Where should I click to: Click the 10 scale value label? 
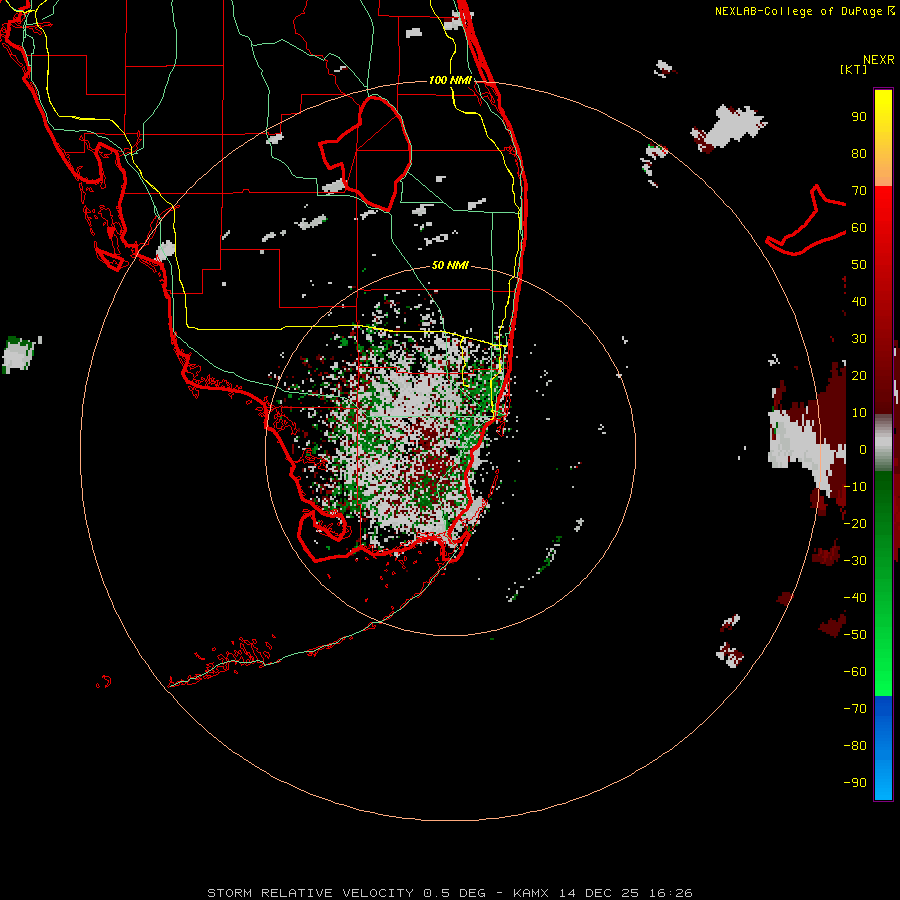[x=859, y=413]
